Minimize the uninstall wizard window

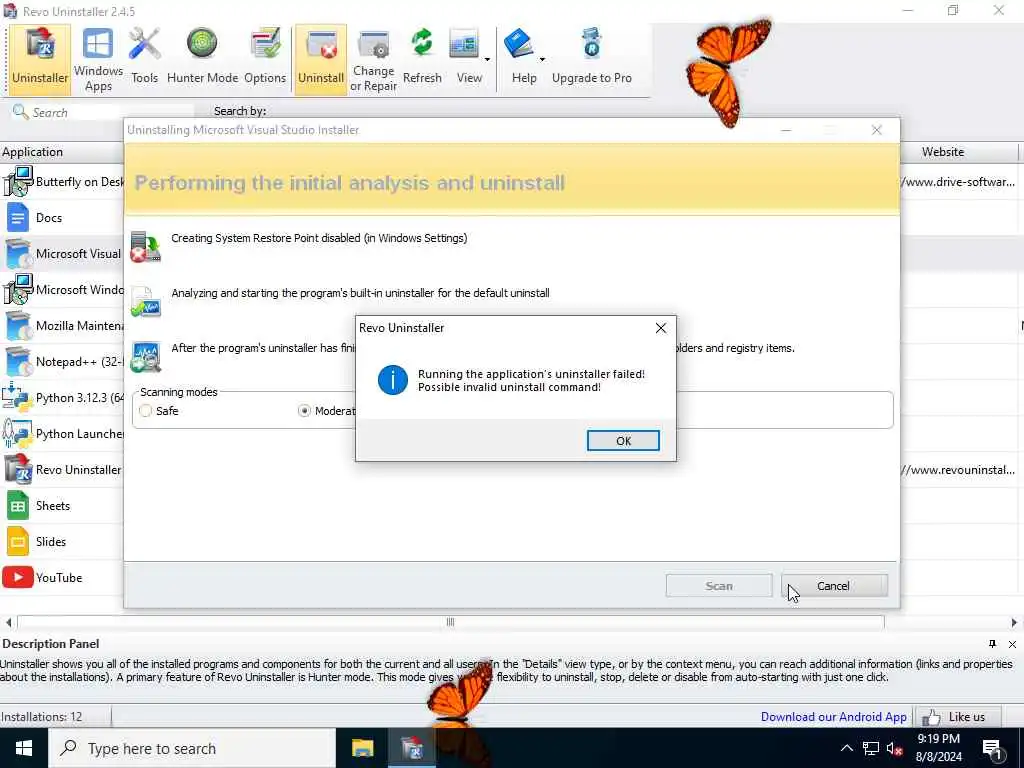[786, 130]
